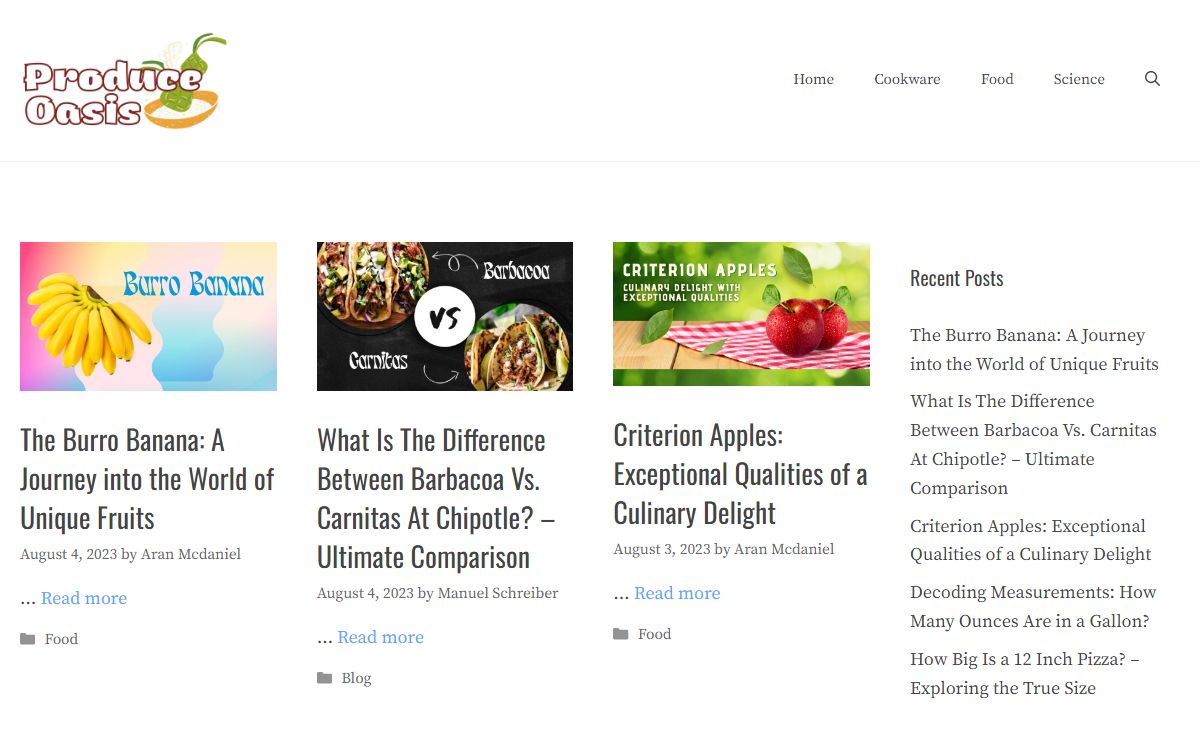Click August 4, 2023 date on Barbacoa post
Screen dimensions: 1200x740
365,593
